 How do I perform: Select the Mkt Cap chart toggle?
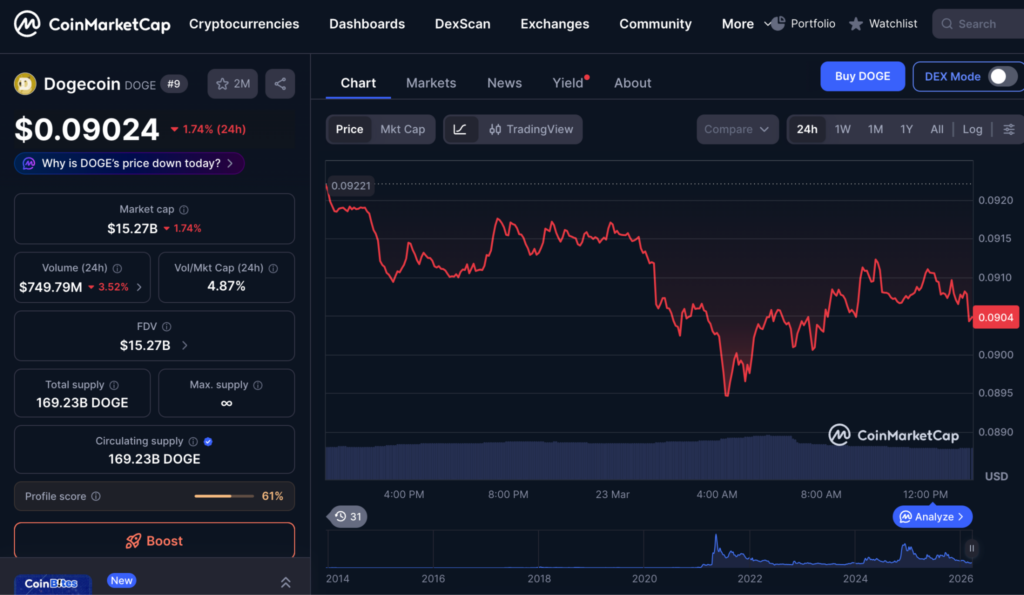pyautogui.click(x=402, y=129)
